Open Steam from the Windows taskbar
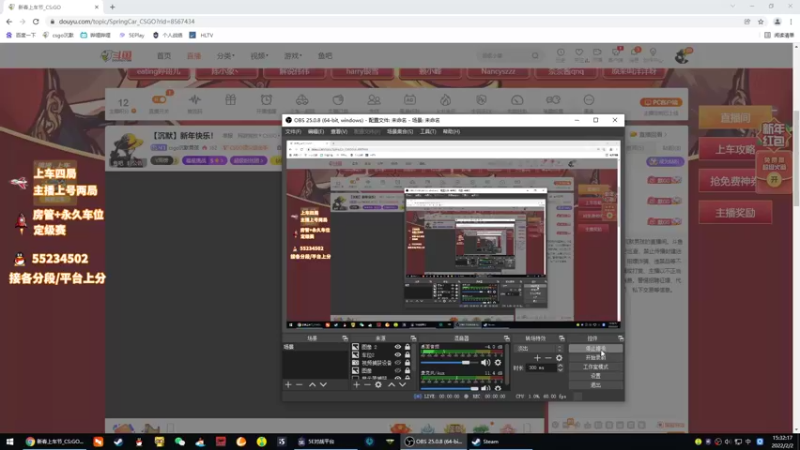The height and width of the screenshot is (450, 800). click(x=485, y=442)
